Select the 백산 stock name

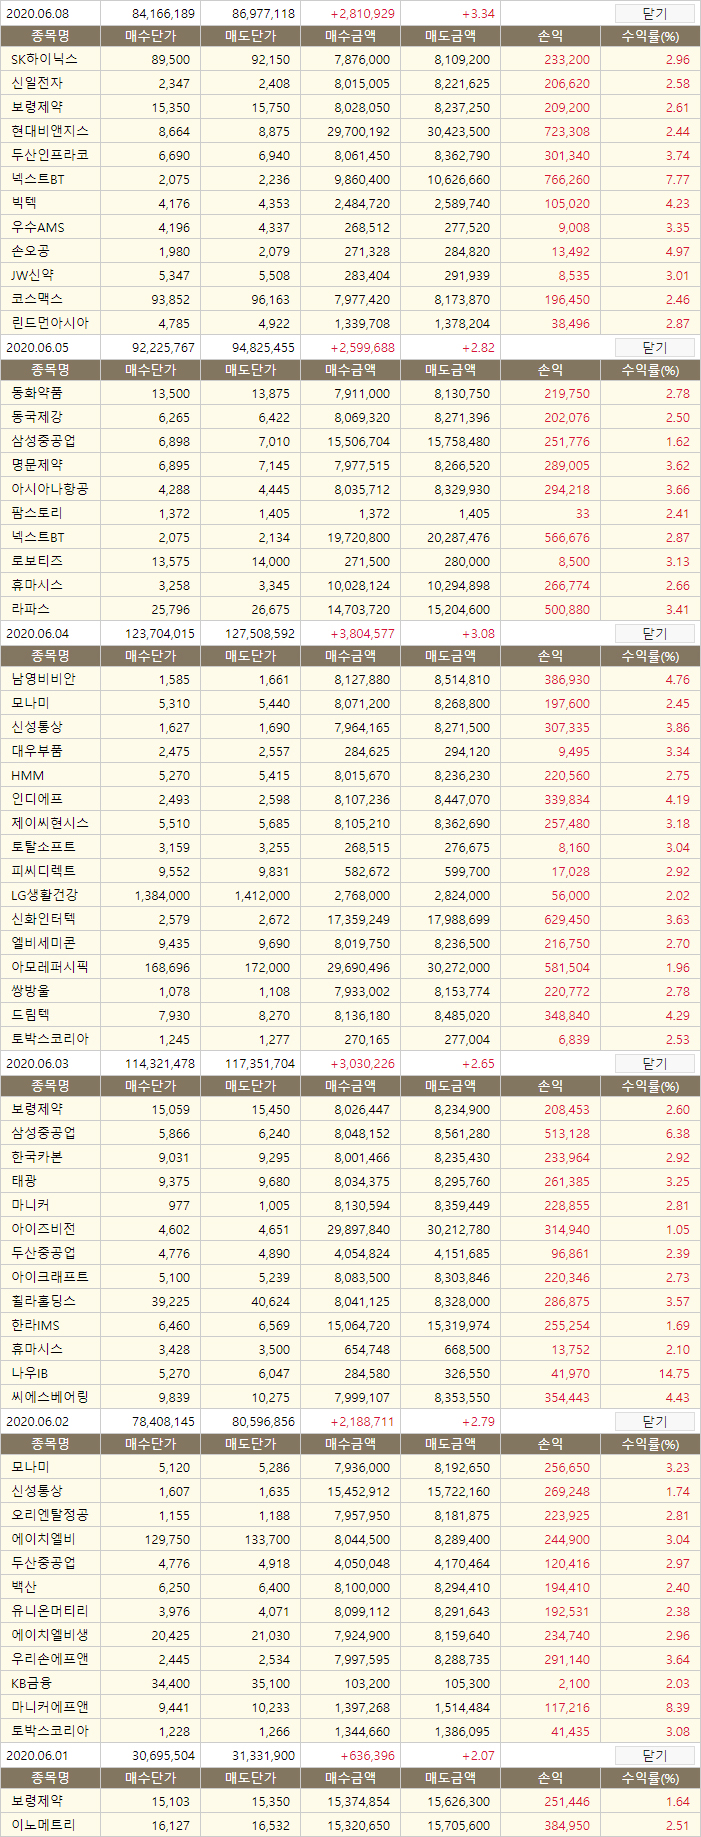point(24,1588)
